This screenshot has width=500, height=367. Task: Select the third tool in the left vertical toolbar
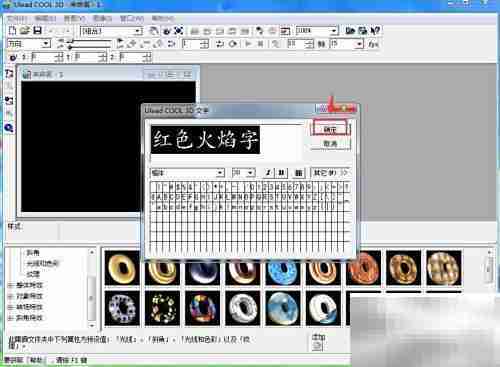click(9, 100)
